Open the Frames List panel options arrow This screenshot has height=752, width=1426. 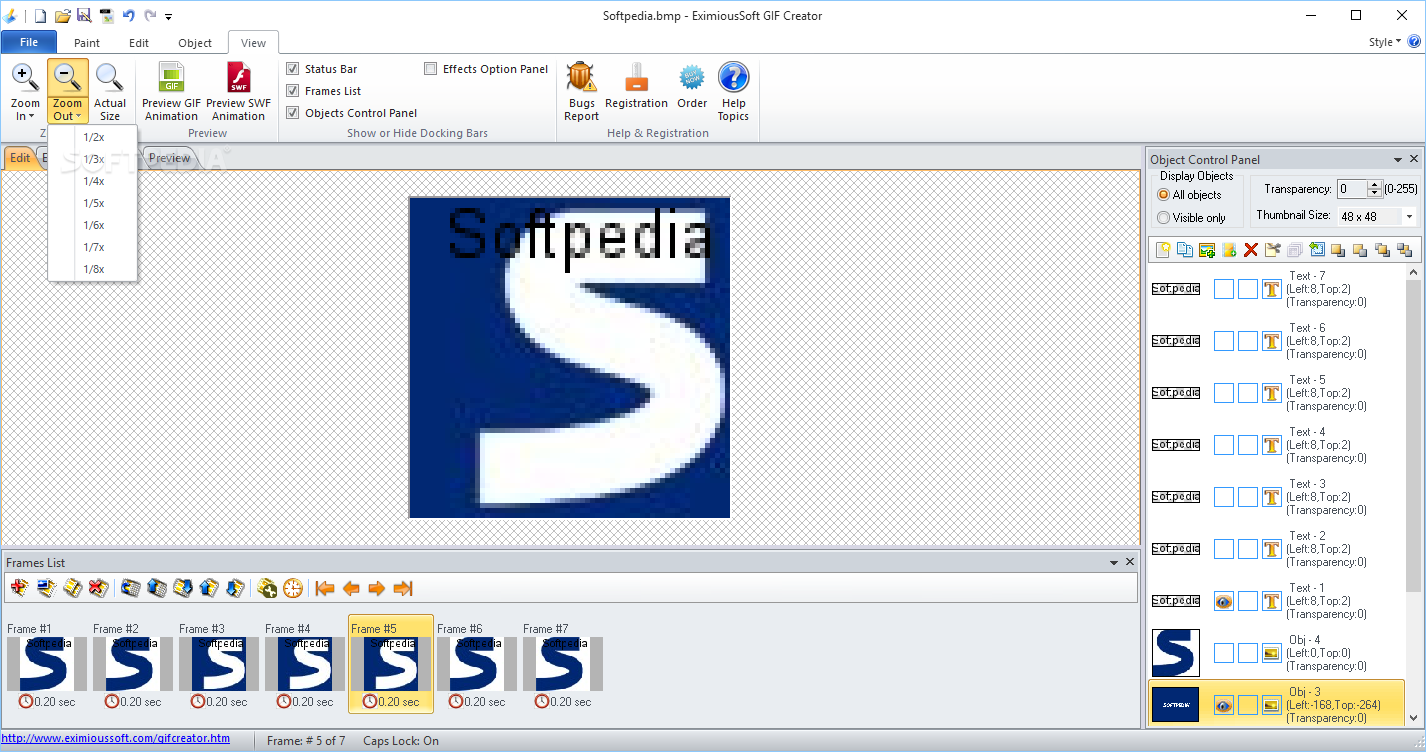click(1114, 563)
